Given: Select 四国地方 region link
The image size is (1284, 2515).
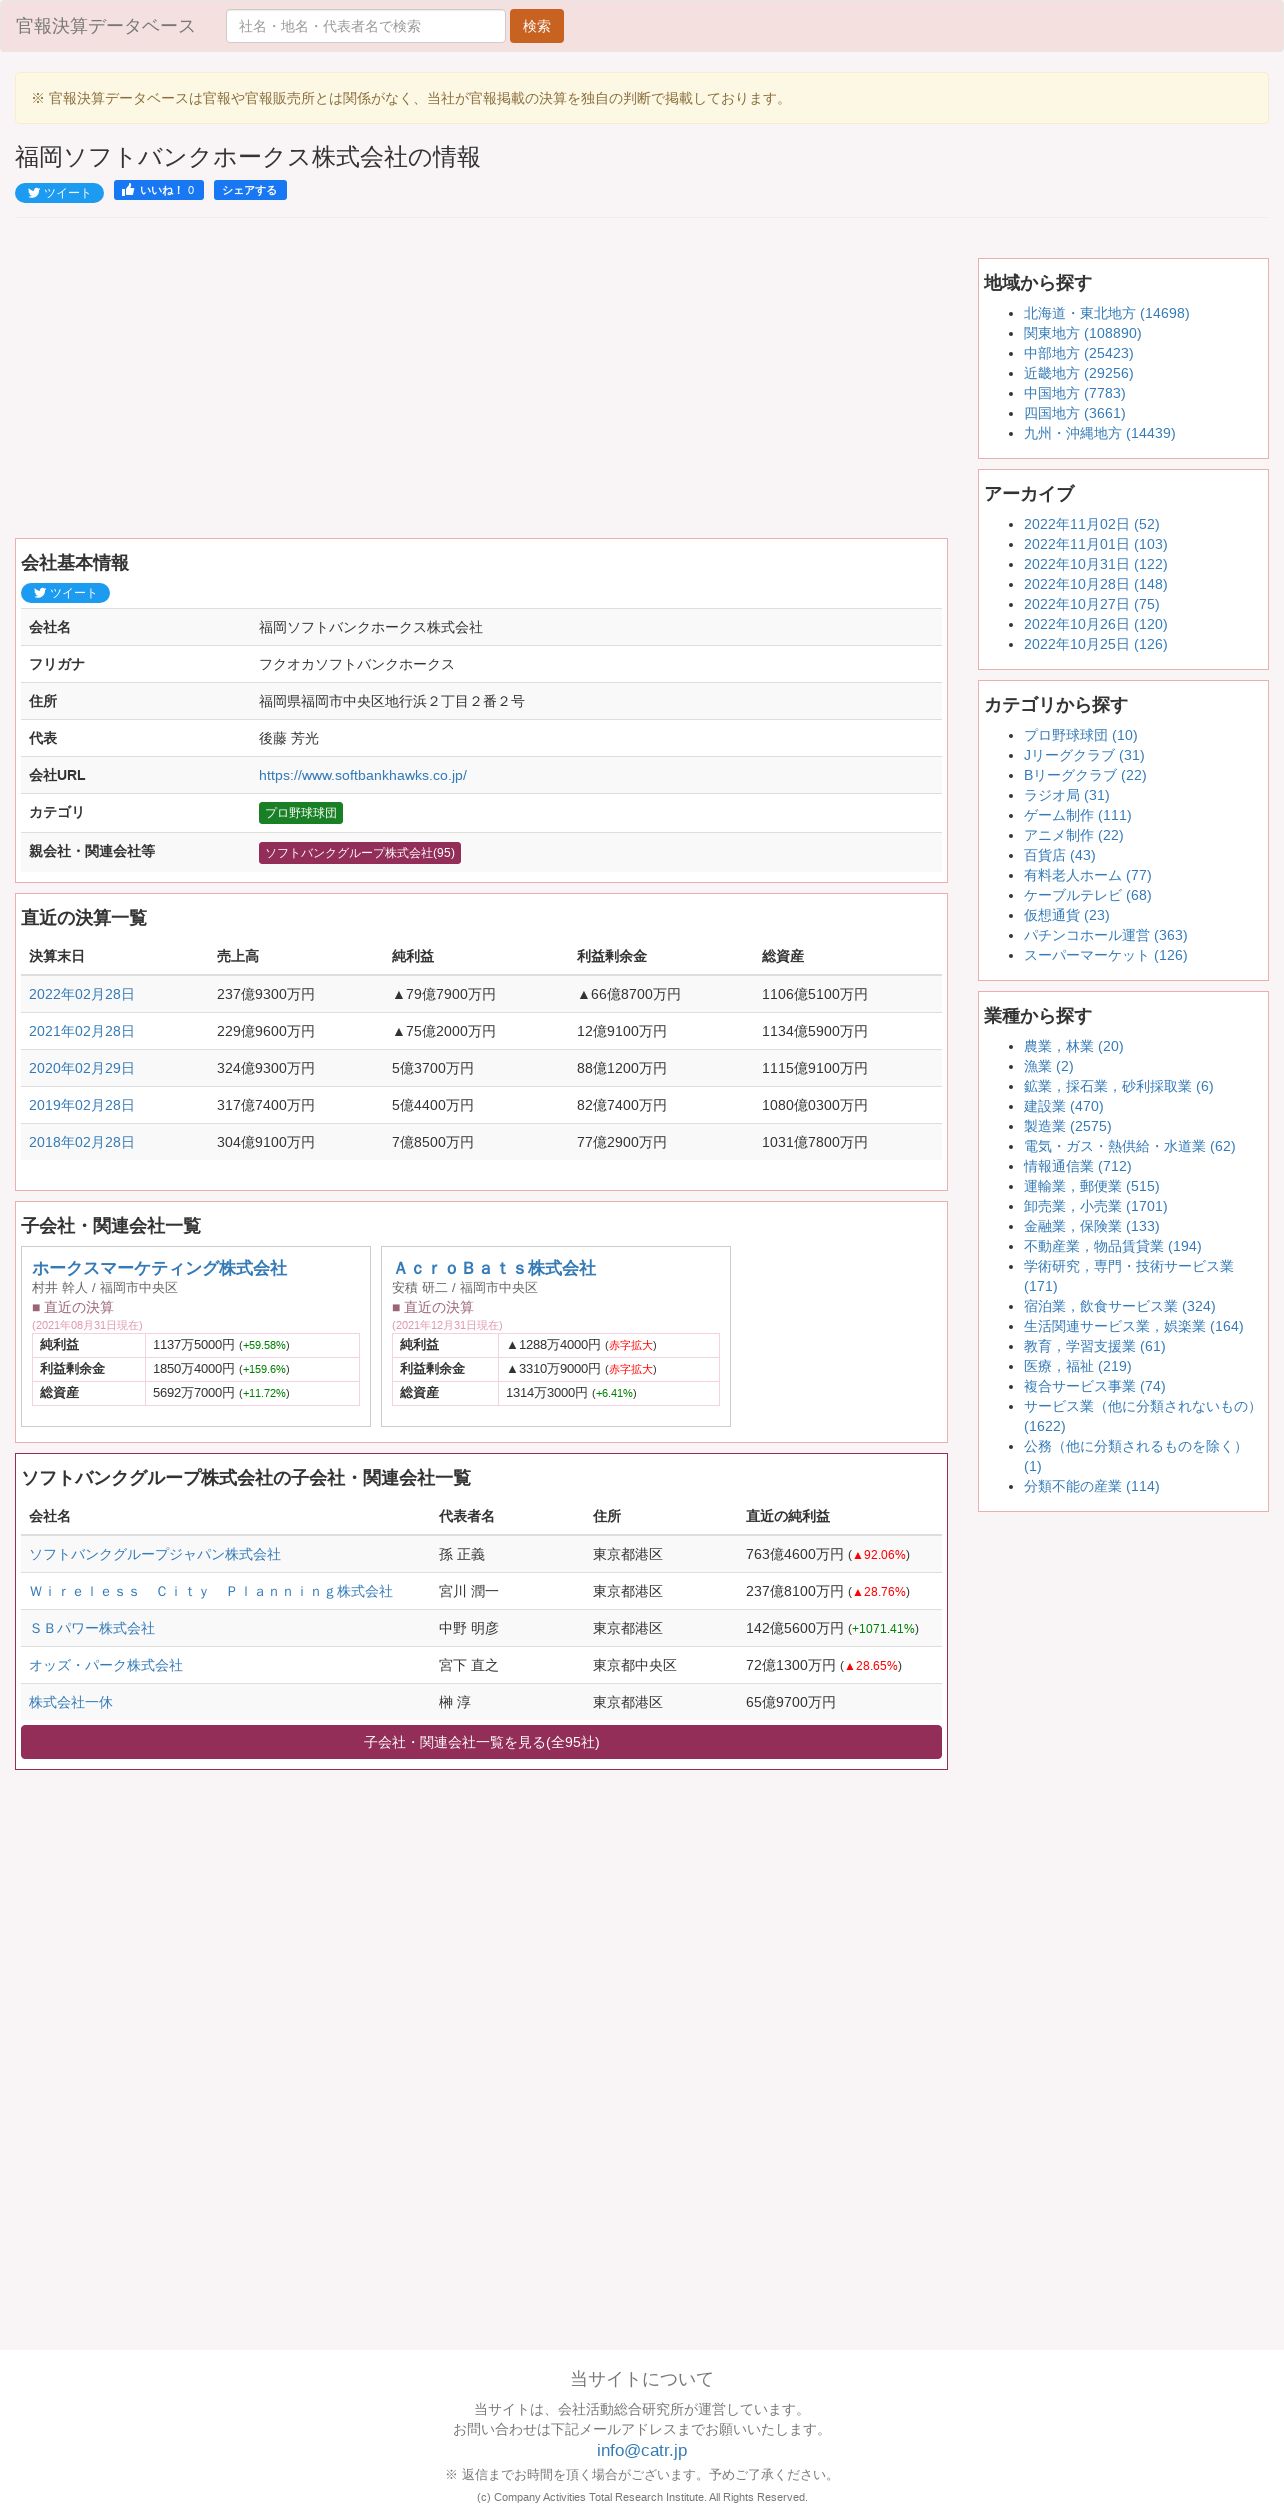Looking at the screenshot, I should [1074, 413].
